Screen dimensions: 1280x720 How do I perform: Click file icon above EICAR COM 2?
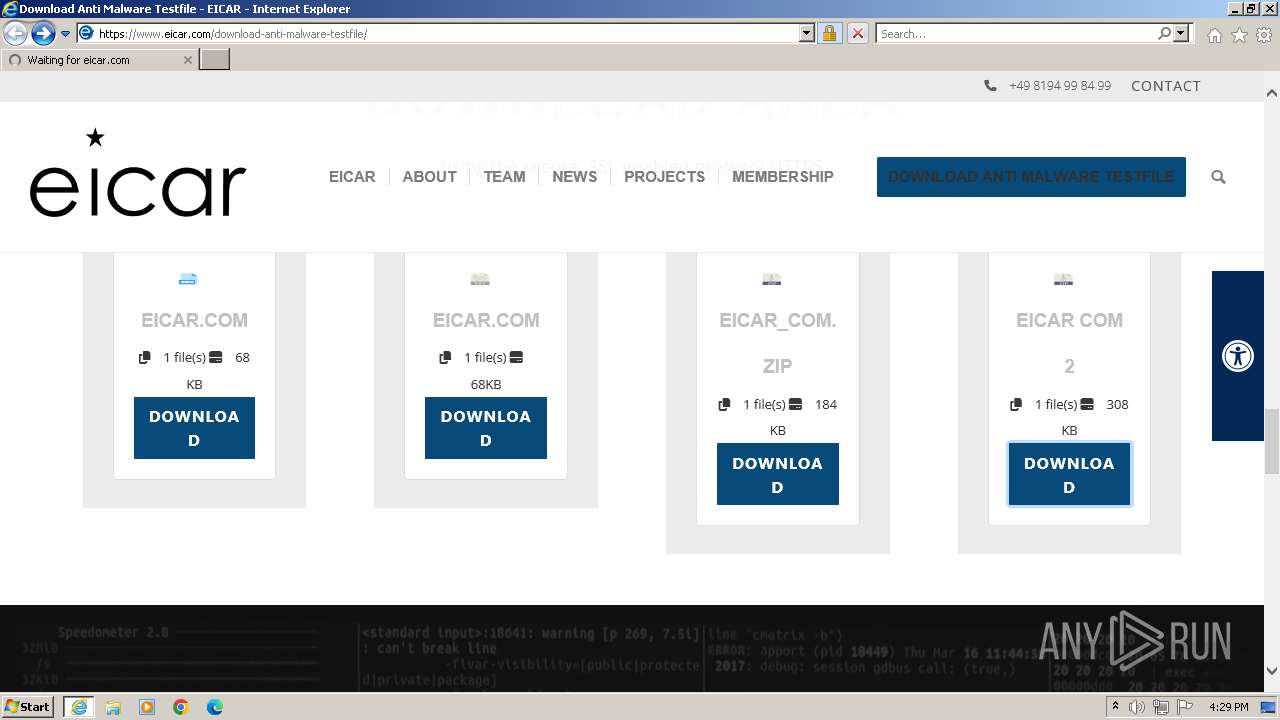coord(1063,279)
